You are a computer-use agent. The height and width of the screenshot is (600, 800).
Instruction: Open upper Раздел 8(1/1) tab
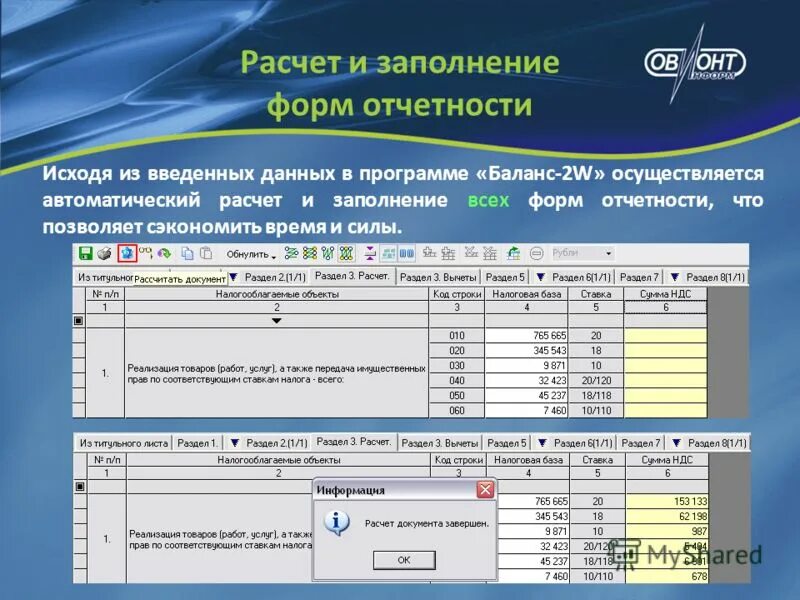coord(715,277)
